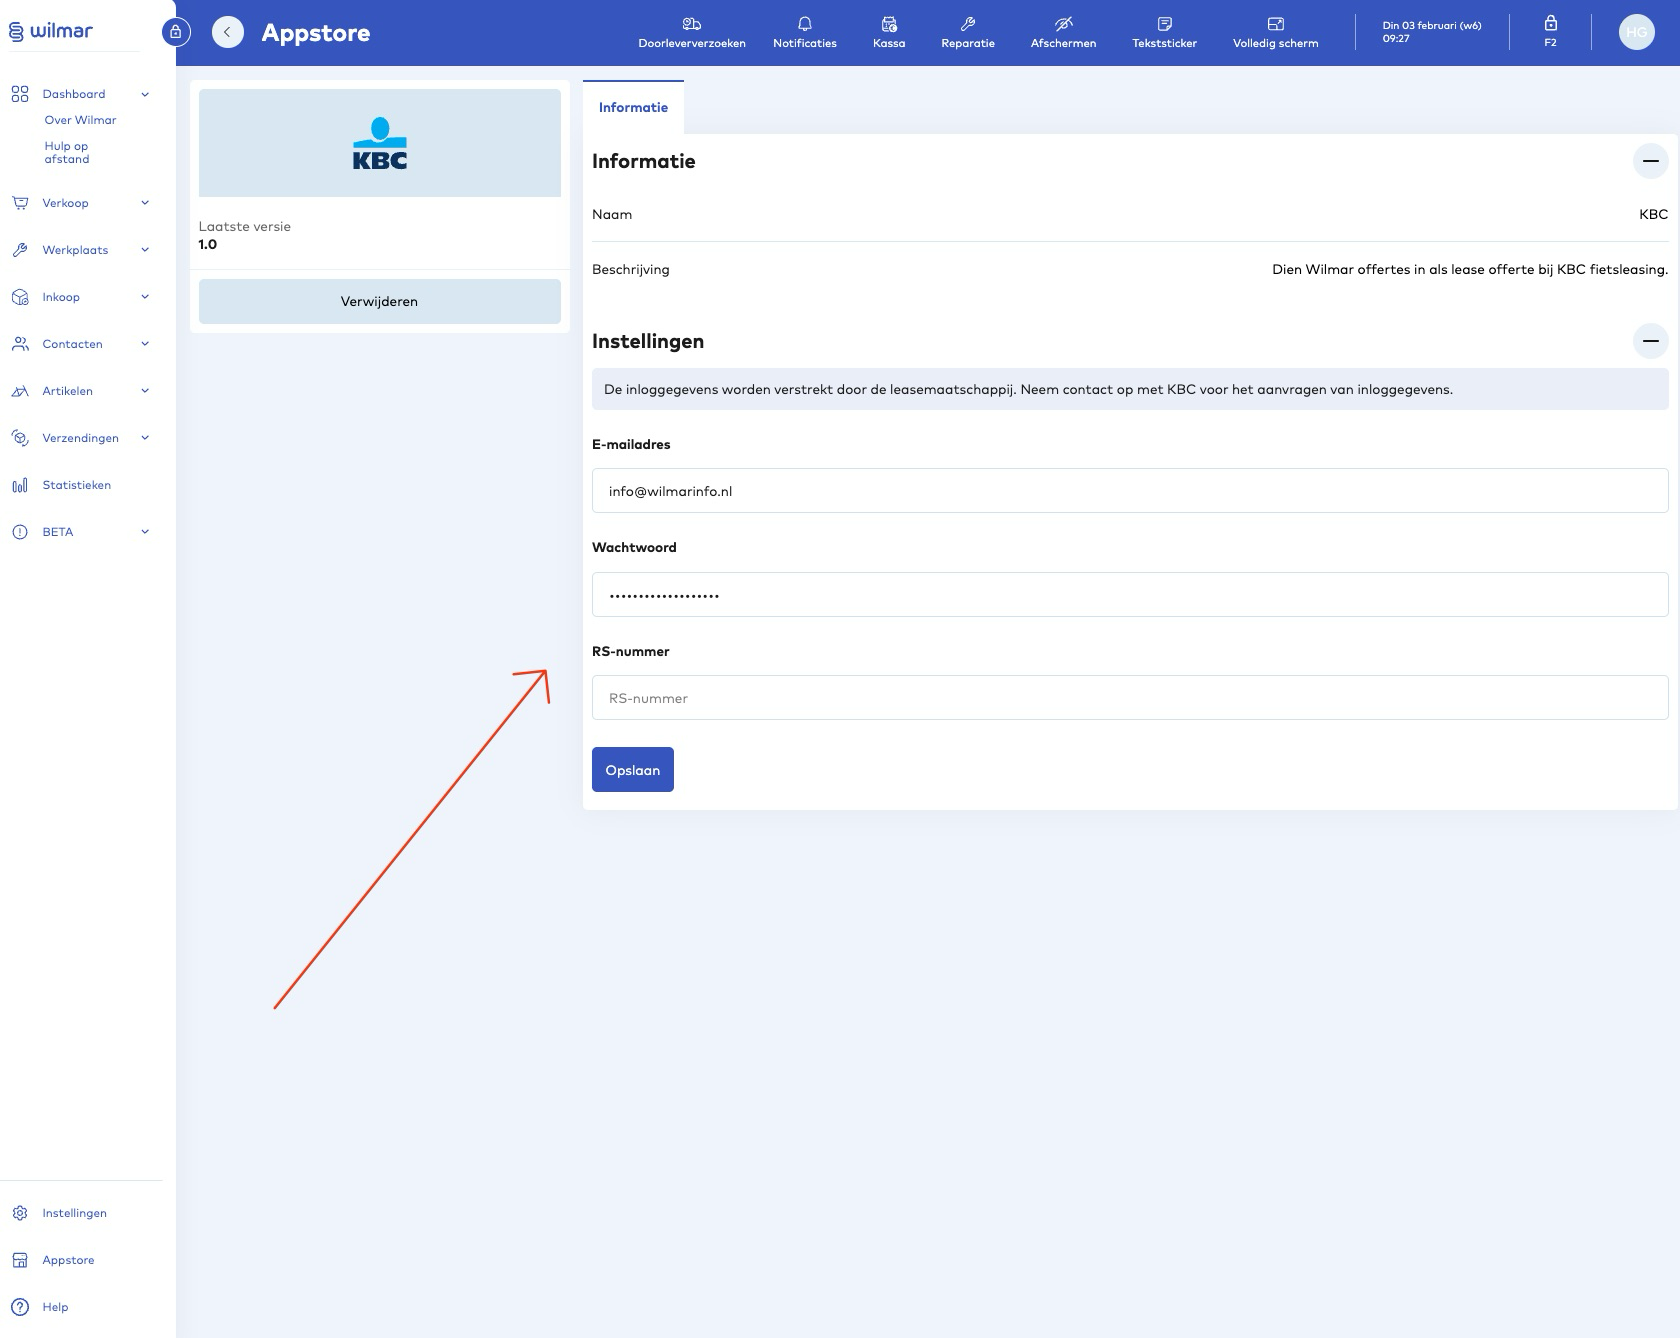Viewport: 1680px width, 1338px height.
Task: Expand the Verkoop sidebar menu
Action: (x=80, y=203)
